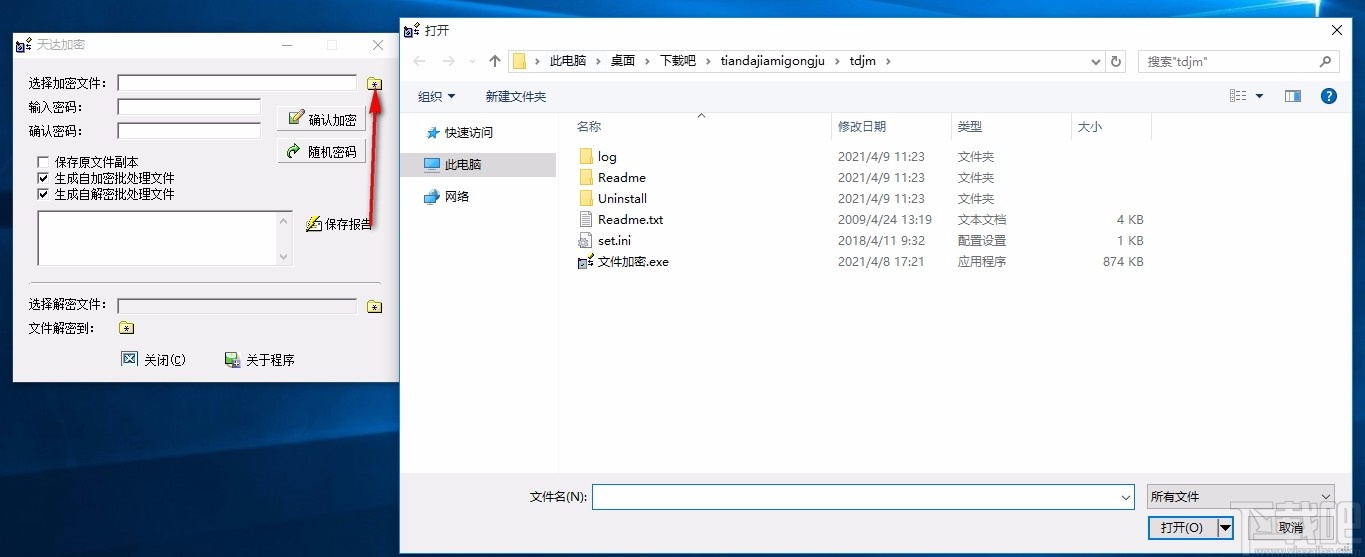Click 下载吧 in address bar breadcrumb
Screen dimensions: 1365x557
677,61
